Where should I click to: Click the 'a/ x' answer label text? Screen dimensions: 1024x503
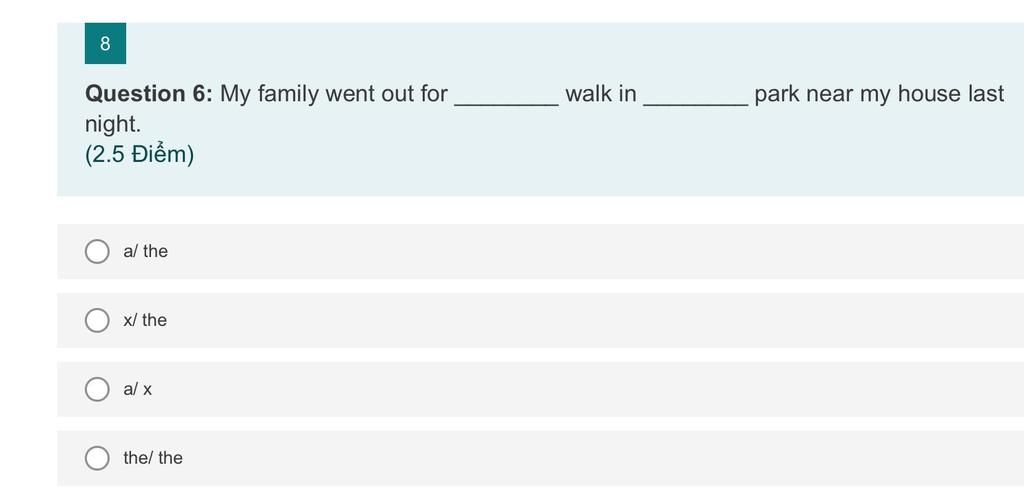tap(138, 389)
